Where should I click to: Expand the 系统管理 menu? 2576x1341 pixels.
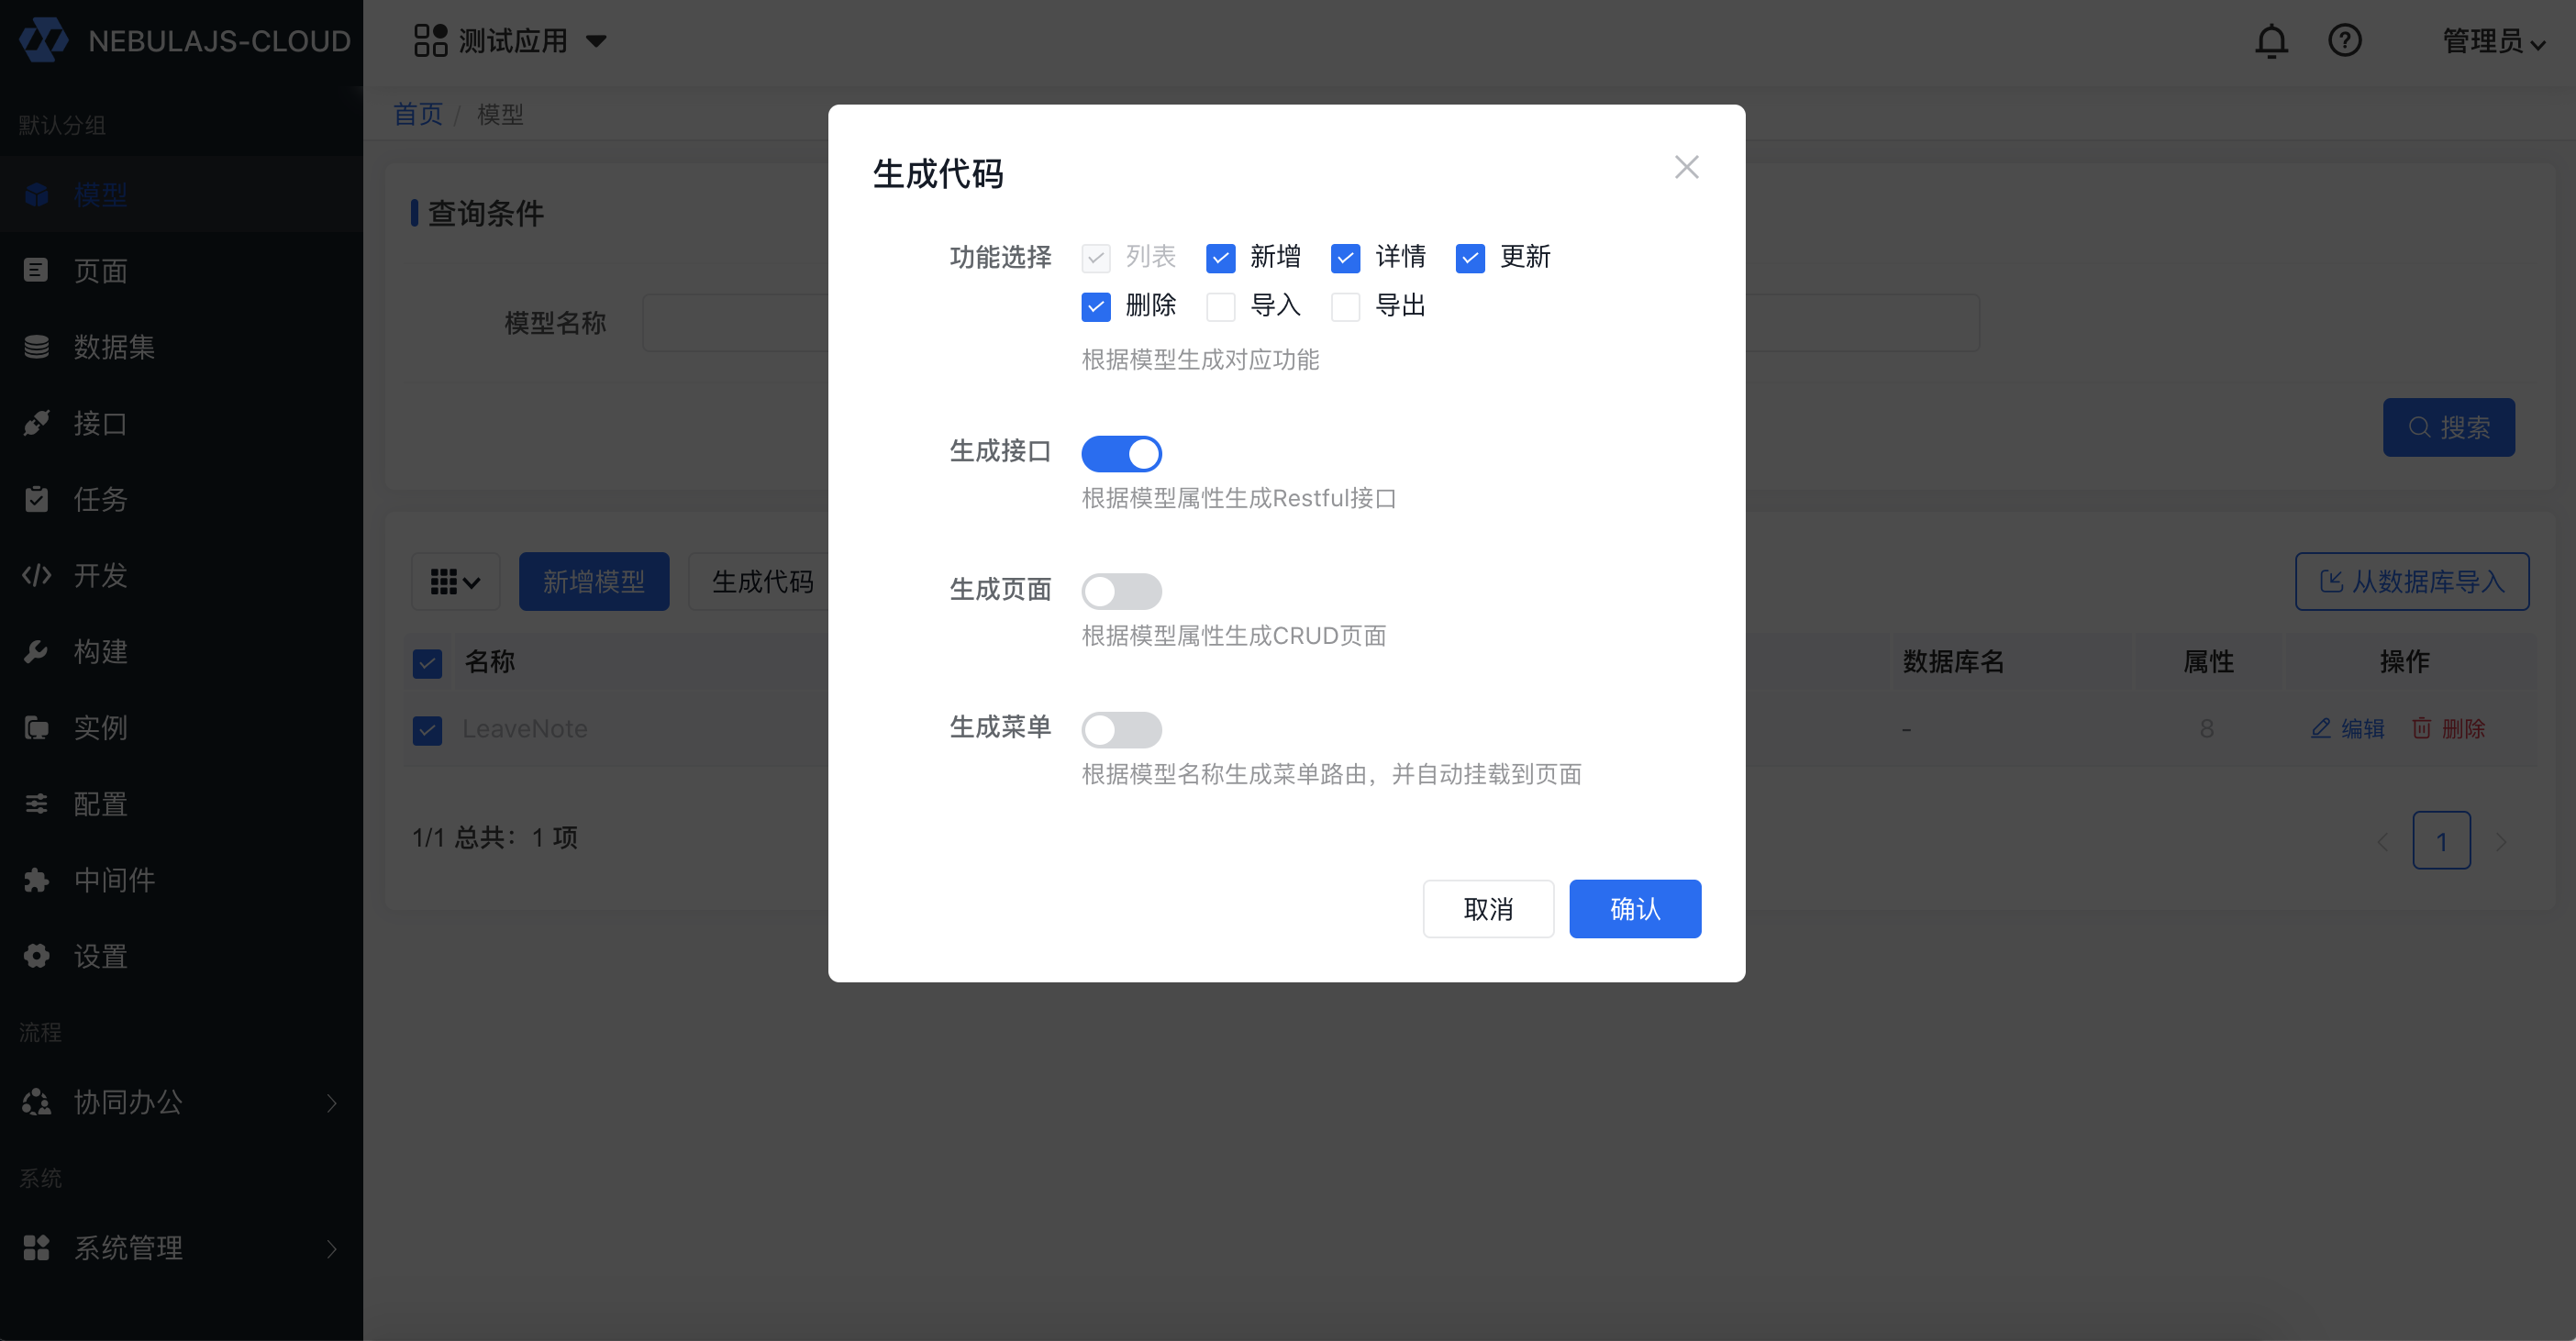pos(128,1247)
